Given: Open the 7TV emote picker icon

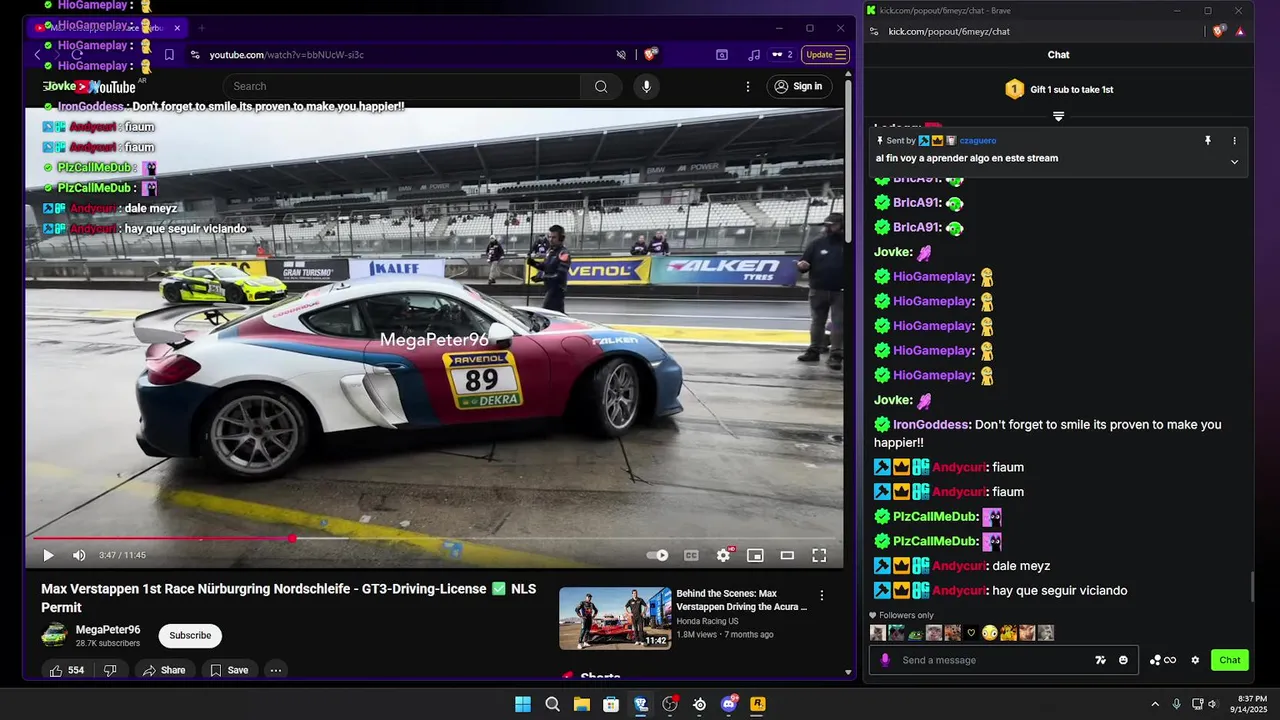Looking at the screenshot, I should pos(1100,660).
